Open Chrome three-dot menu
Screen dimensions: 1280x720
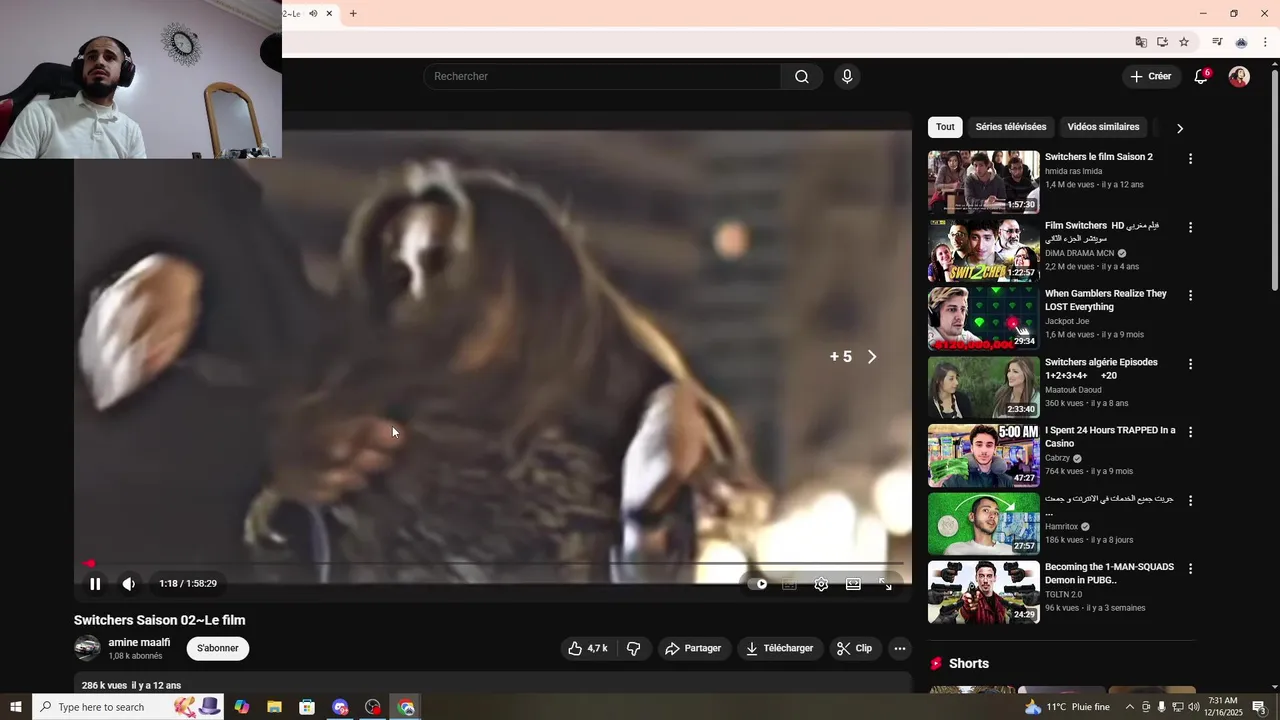point(1265,42)
